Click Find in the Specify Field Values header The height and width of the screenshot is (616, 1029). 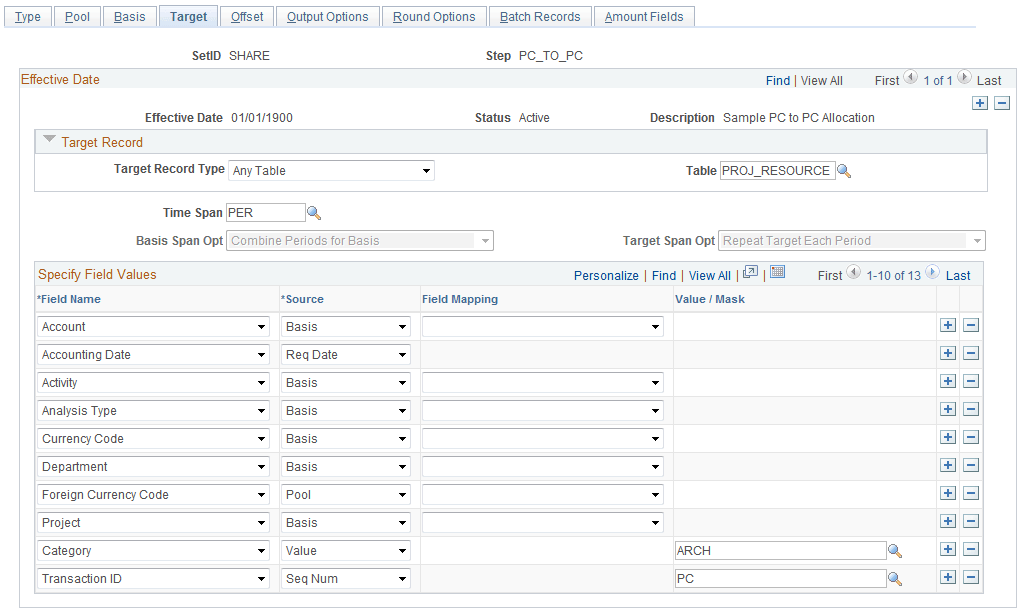(664, 274)
